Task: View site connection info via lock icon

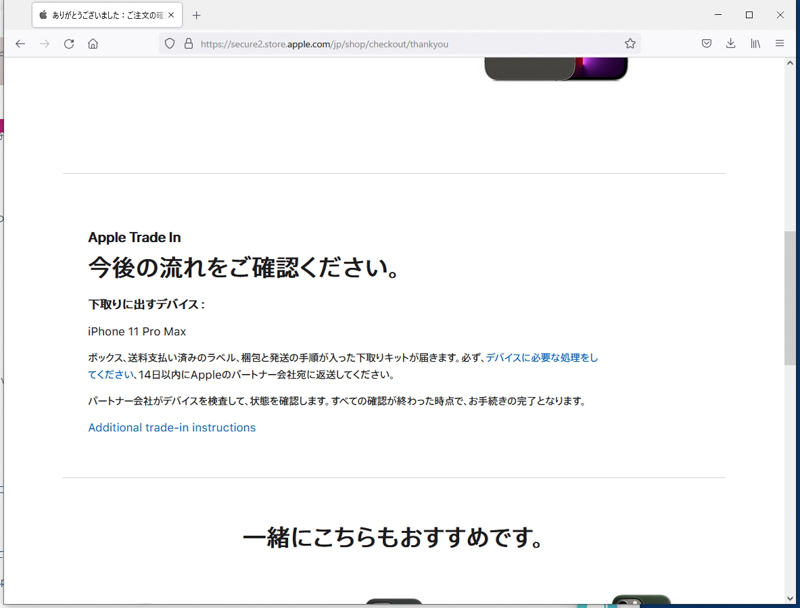Action: tap(187, 44)
